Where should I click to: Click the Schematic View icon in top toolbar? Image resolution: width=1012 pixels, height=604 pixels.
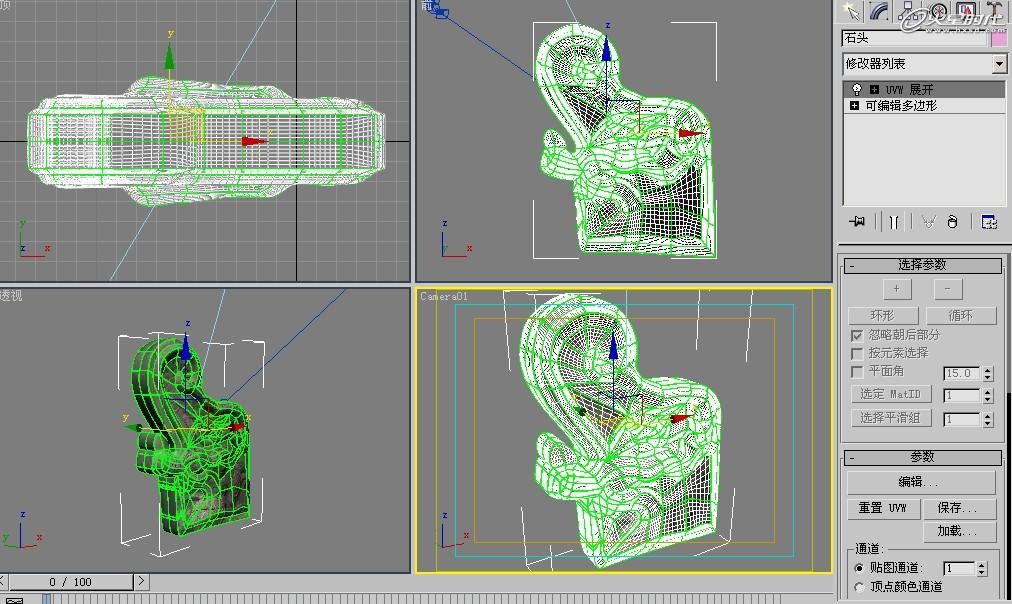pos(910,12)
